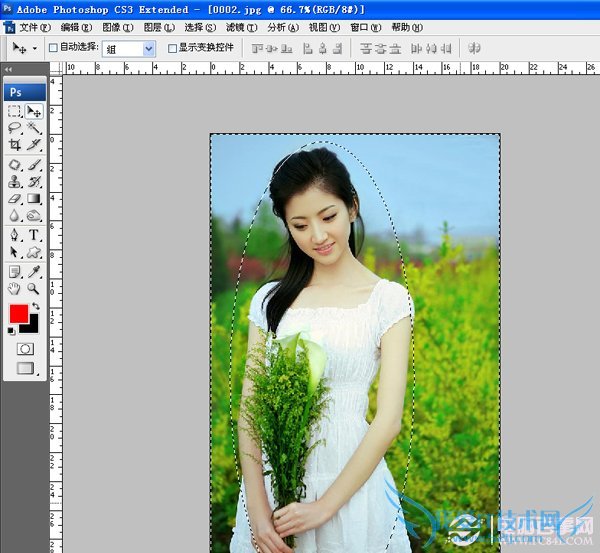This screenshot has width=600, height=553.
Task: Expand the Move tool preset picker
Action: click(x=35, y=48)
